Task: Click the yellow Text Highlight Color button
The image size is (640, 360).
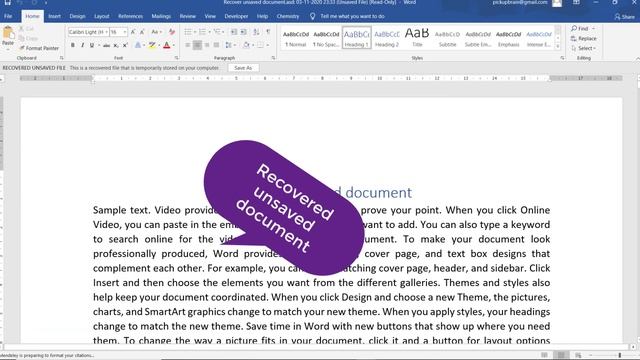Action: click(x=152, y=45)
